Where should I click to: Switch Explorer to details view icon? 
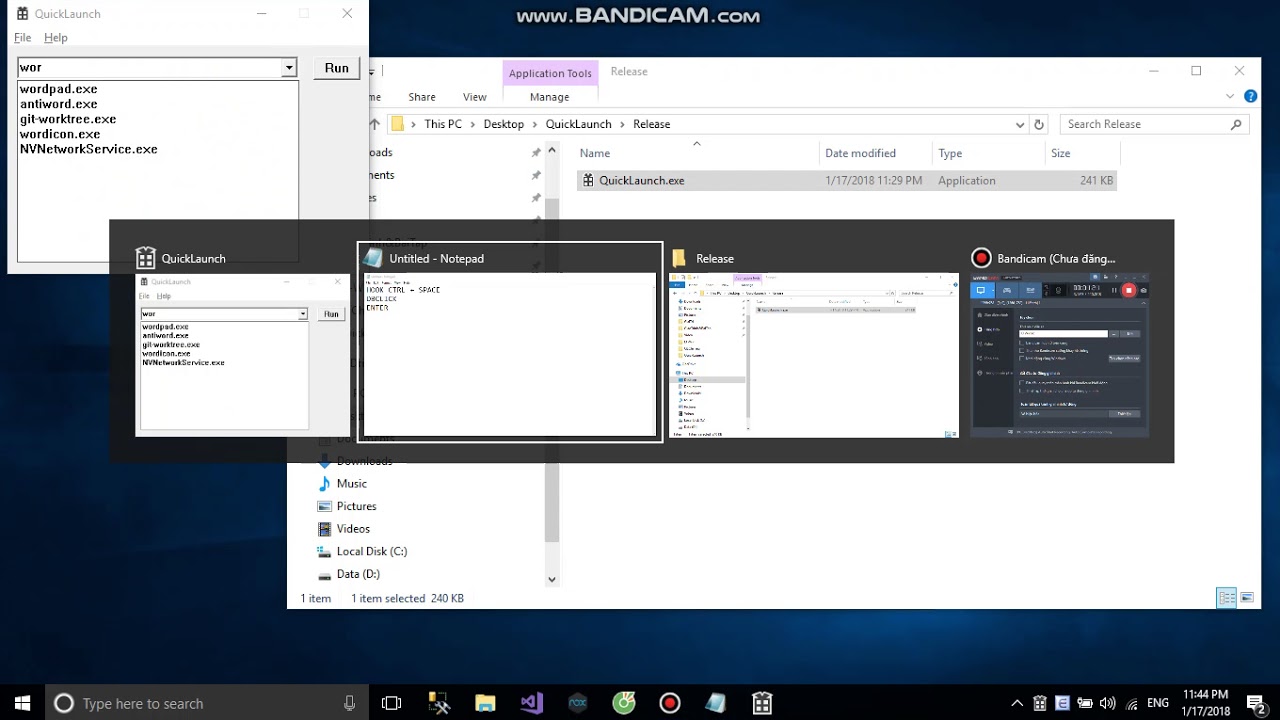(x=1226, y=598)
